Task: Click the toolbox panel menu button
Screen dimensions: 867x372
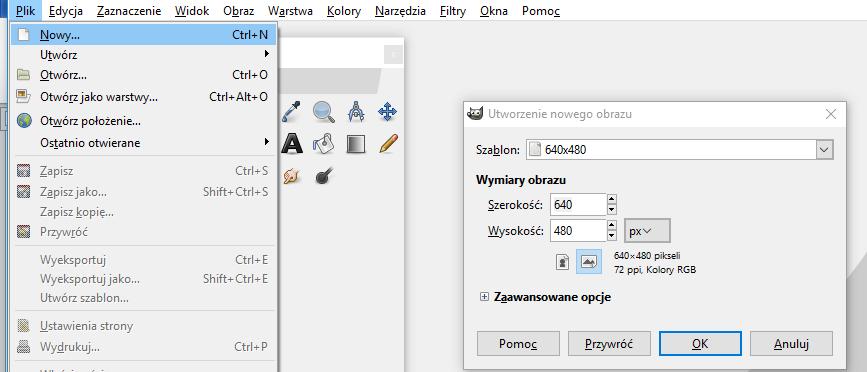Action: click(394, 55)
